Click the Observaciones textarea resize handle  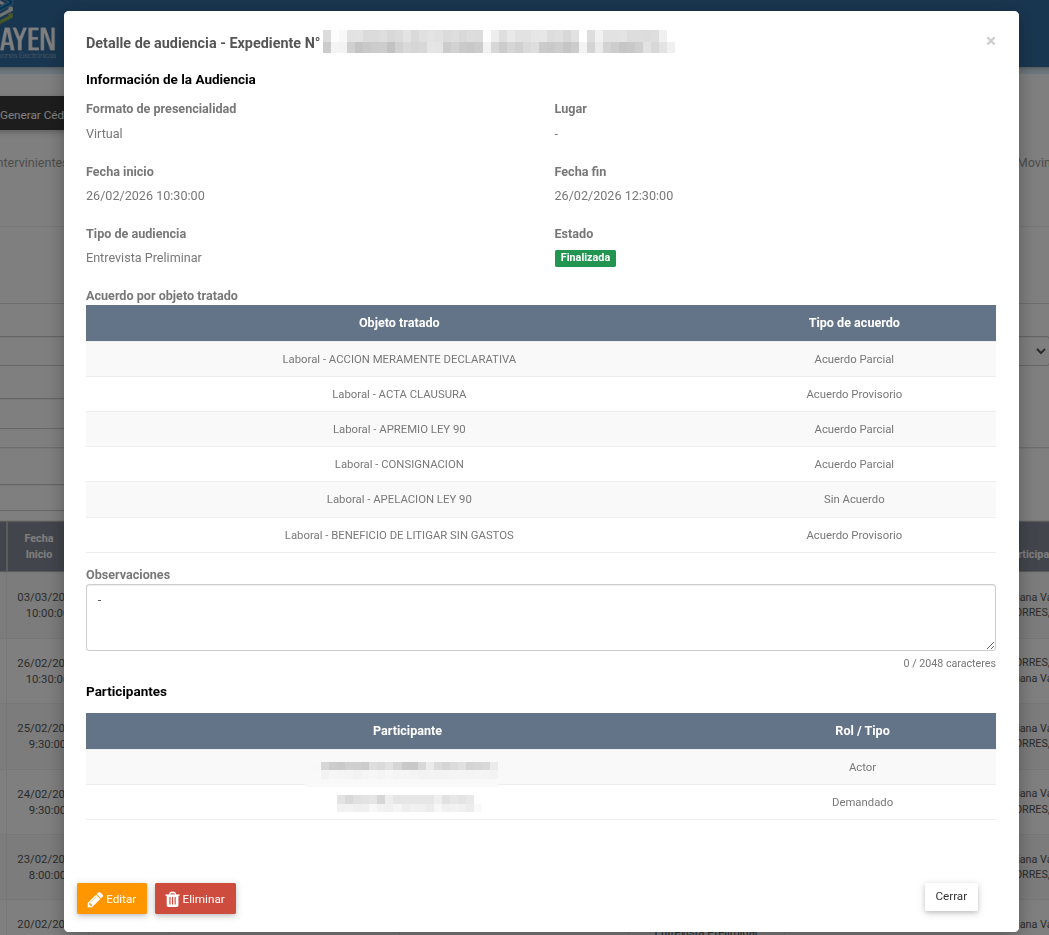click(x=990, y=645)
